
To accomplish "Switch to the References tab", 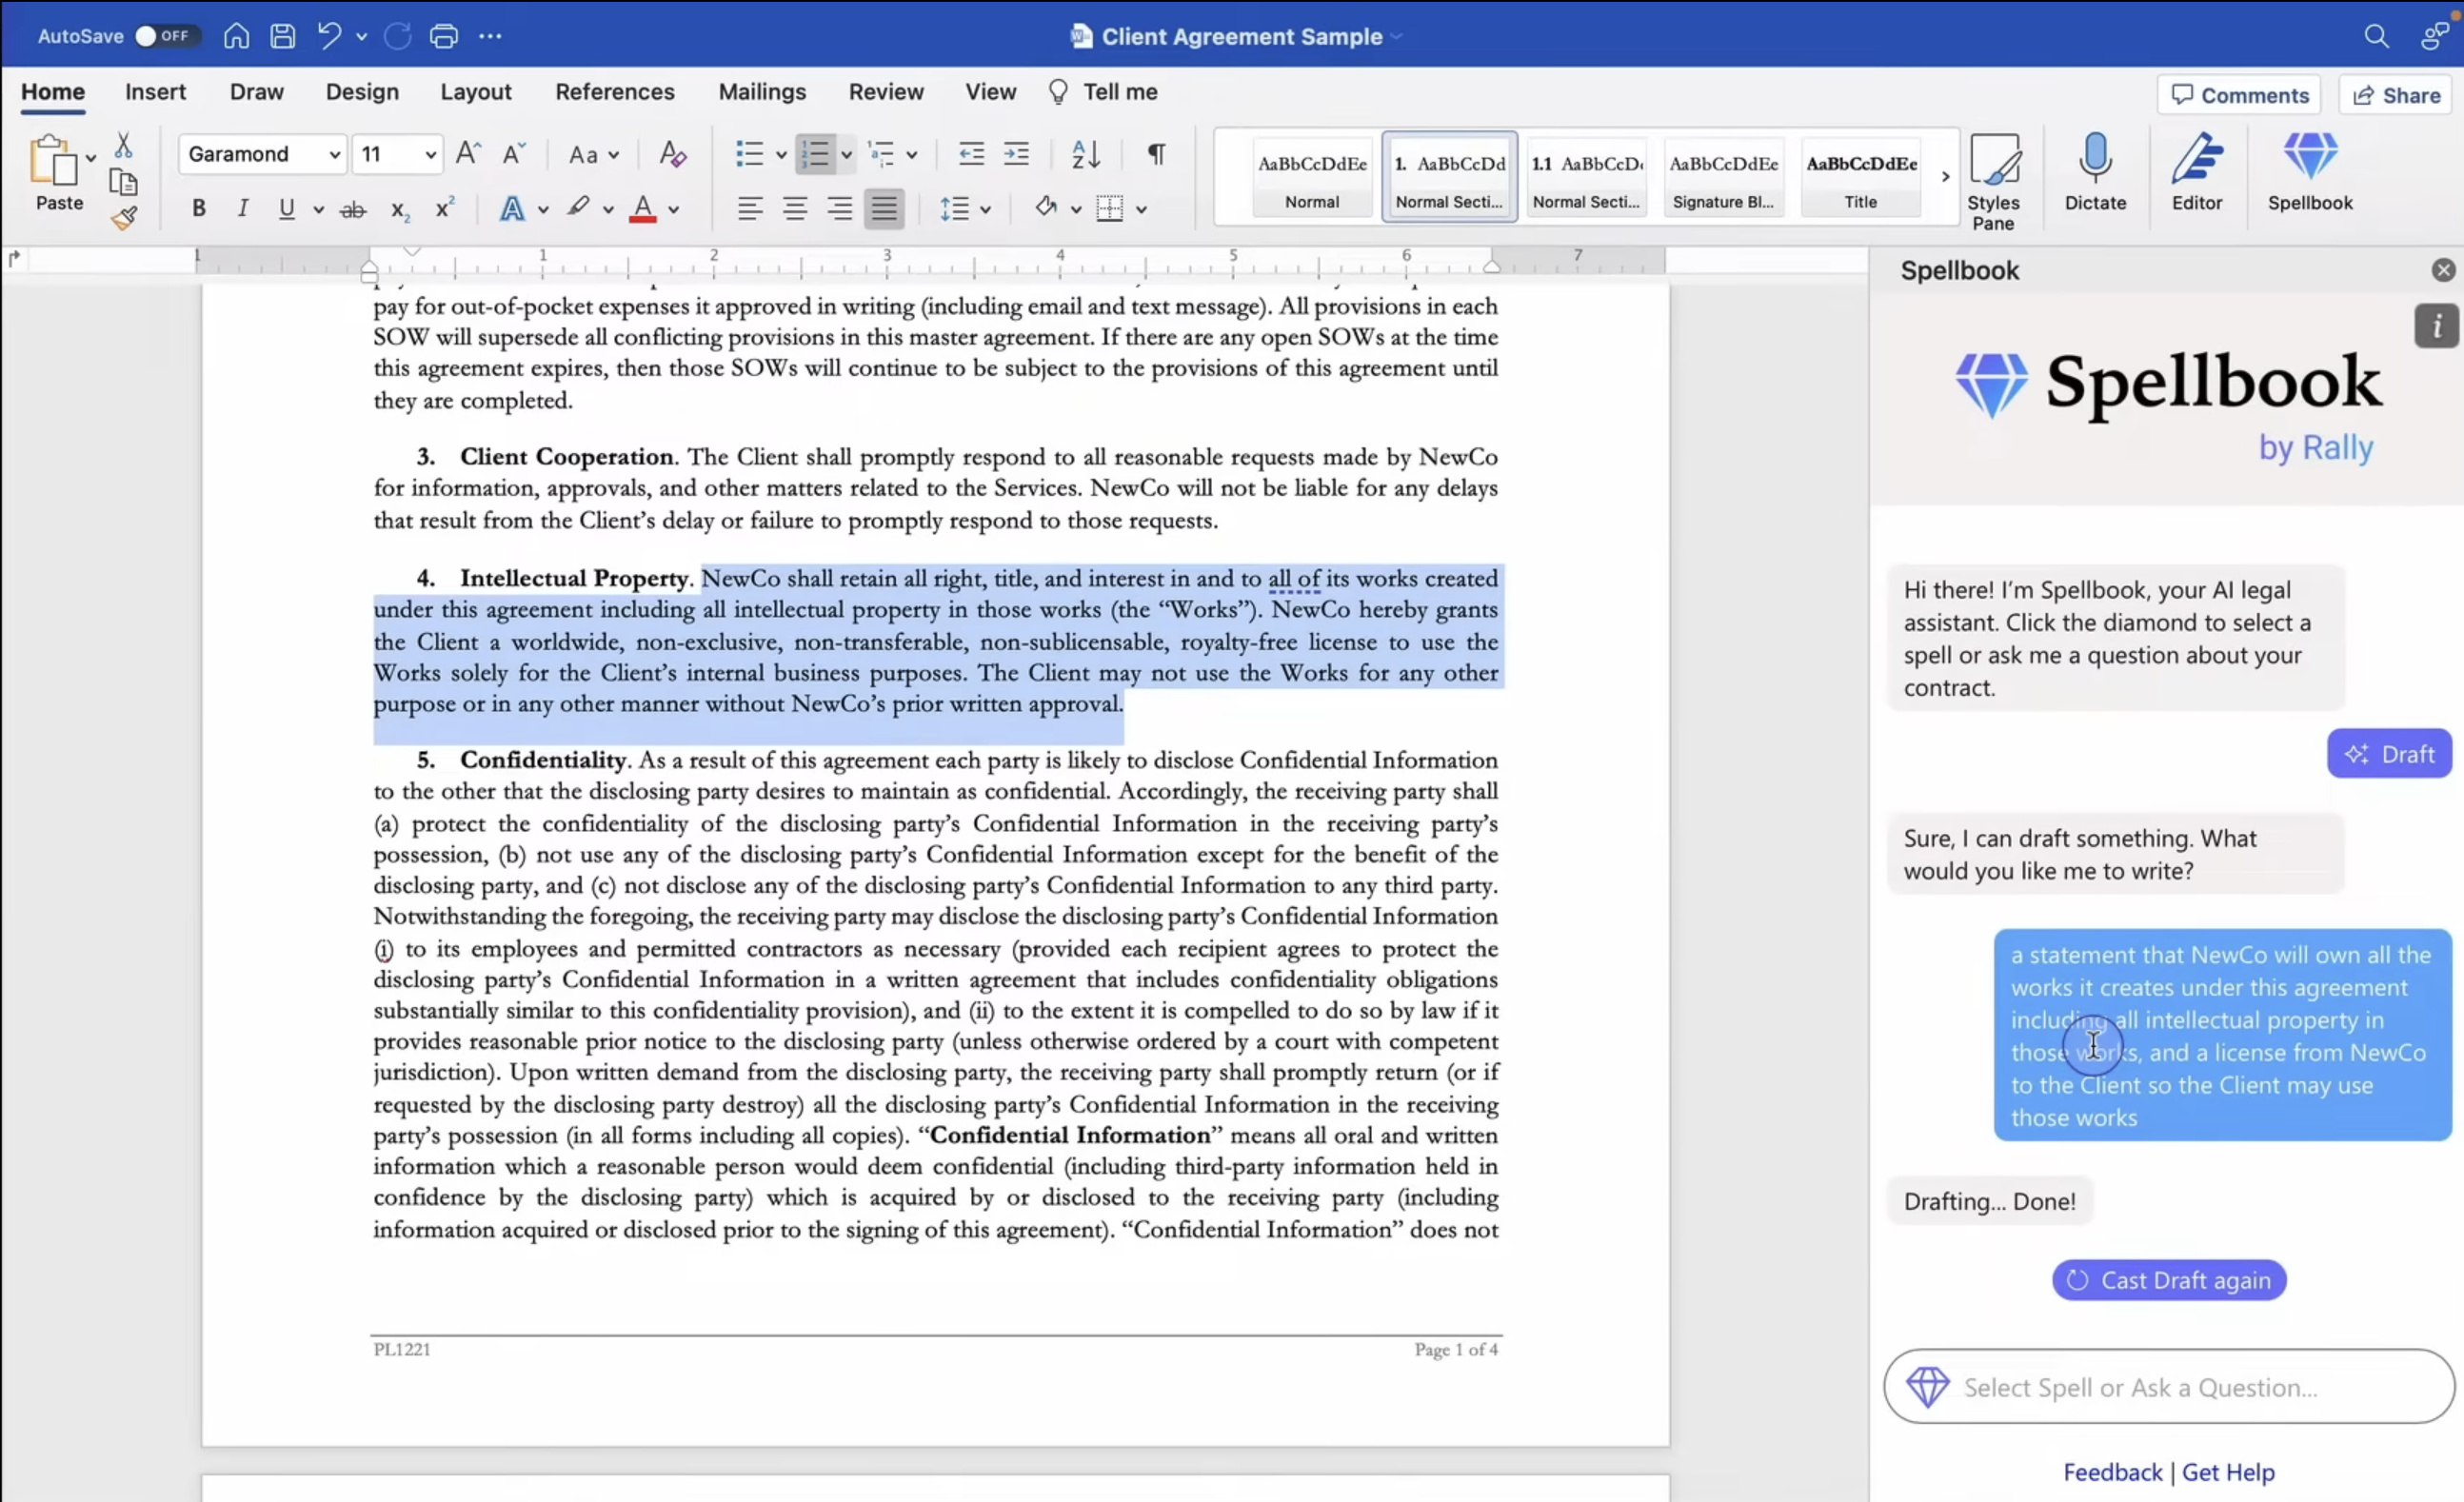I will 614,92.
